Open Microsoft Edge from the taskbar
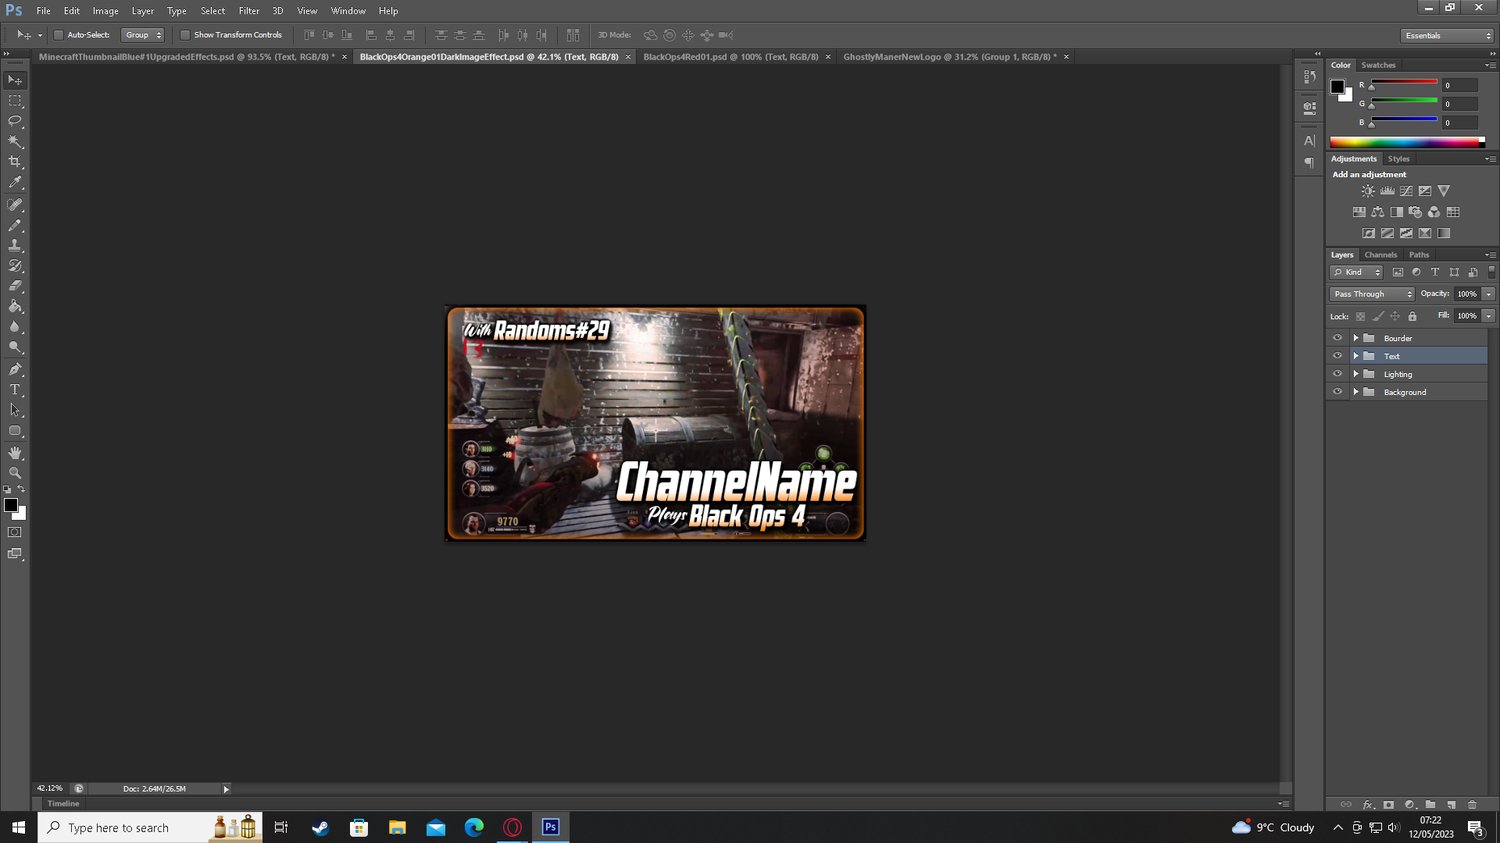 (474, 827)
